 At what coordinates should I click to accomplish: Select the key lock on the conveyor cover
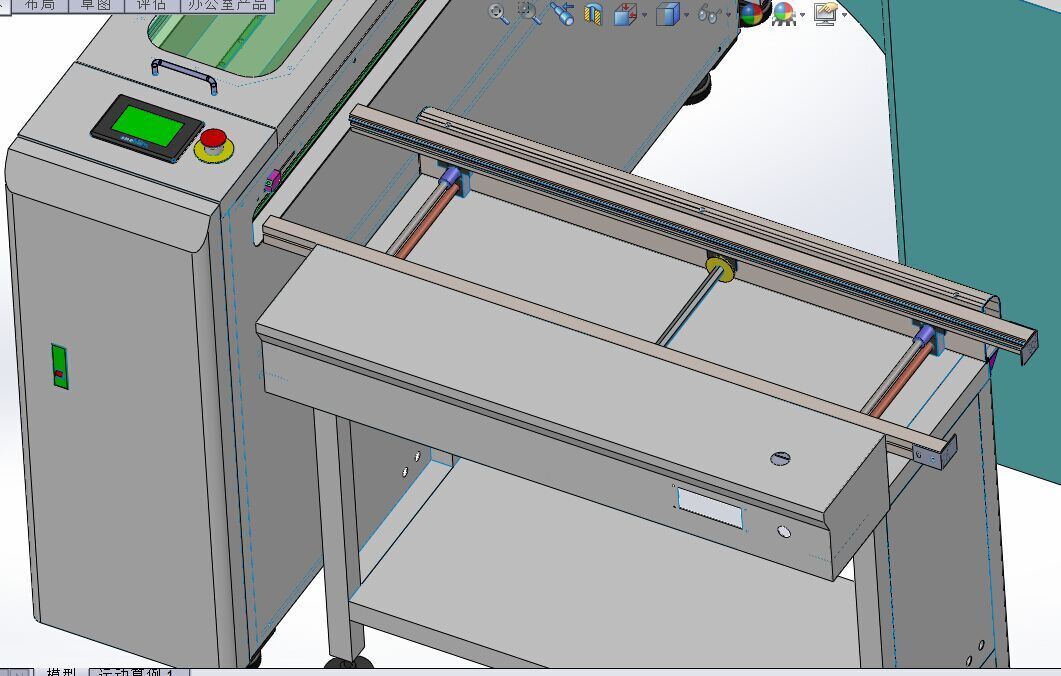tap(781, 458)
